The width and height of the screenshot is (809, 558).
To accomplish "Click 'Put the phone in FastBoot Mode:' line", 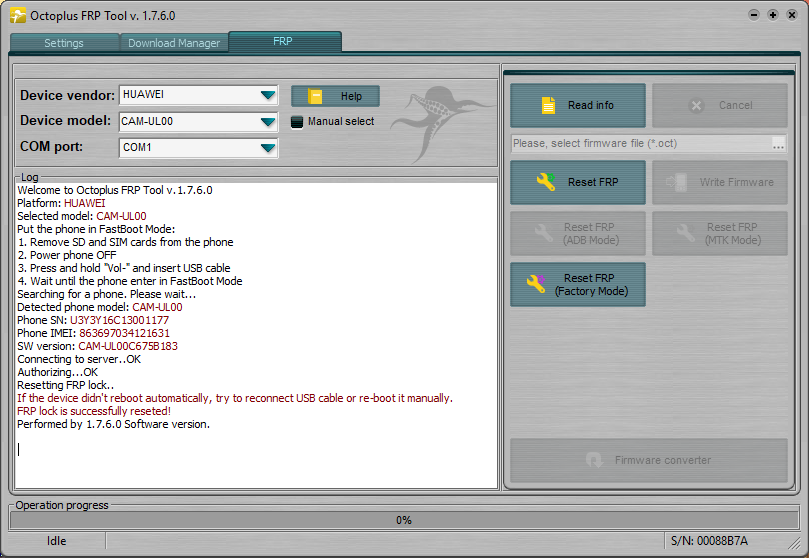I will pyautogui.click(x=96, y=229).
